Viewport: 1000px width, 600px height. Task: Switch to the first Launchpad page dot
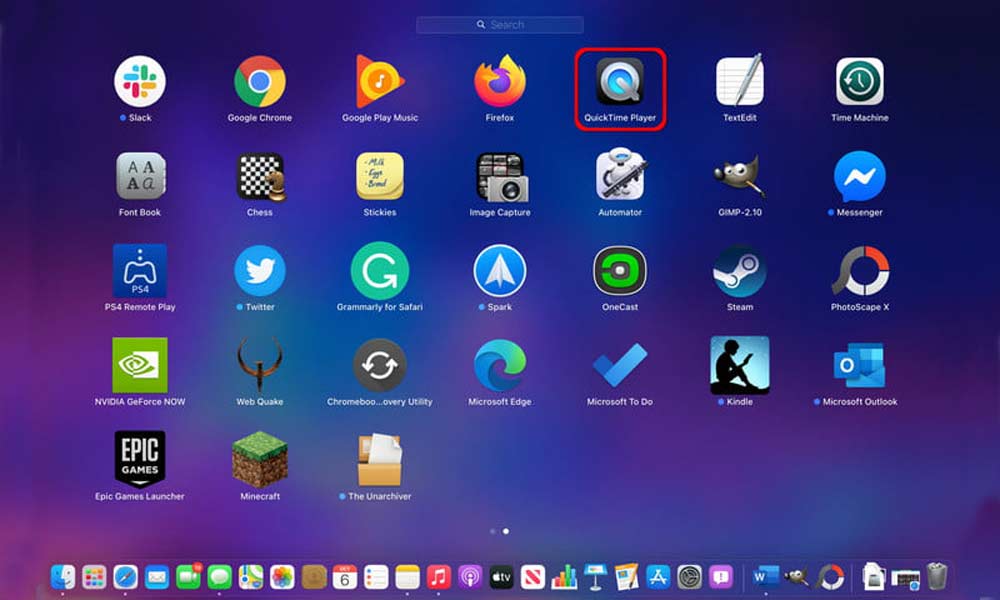(493, 531)
